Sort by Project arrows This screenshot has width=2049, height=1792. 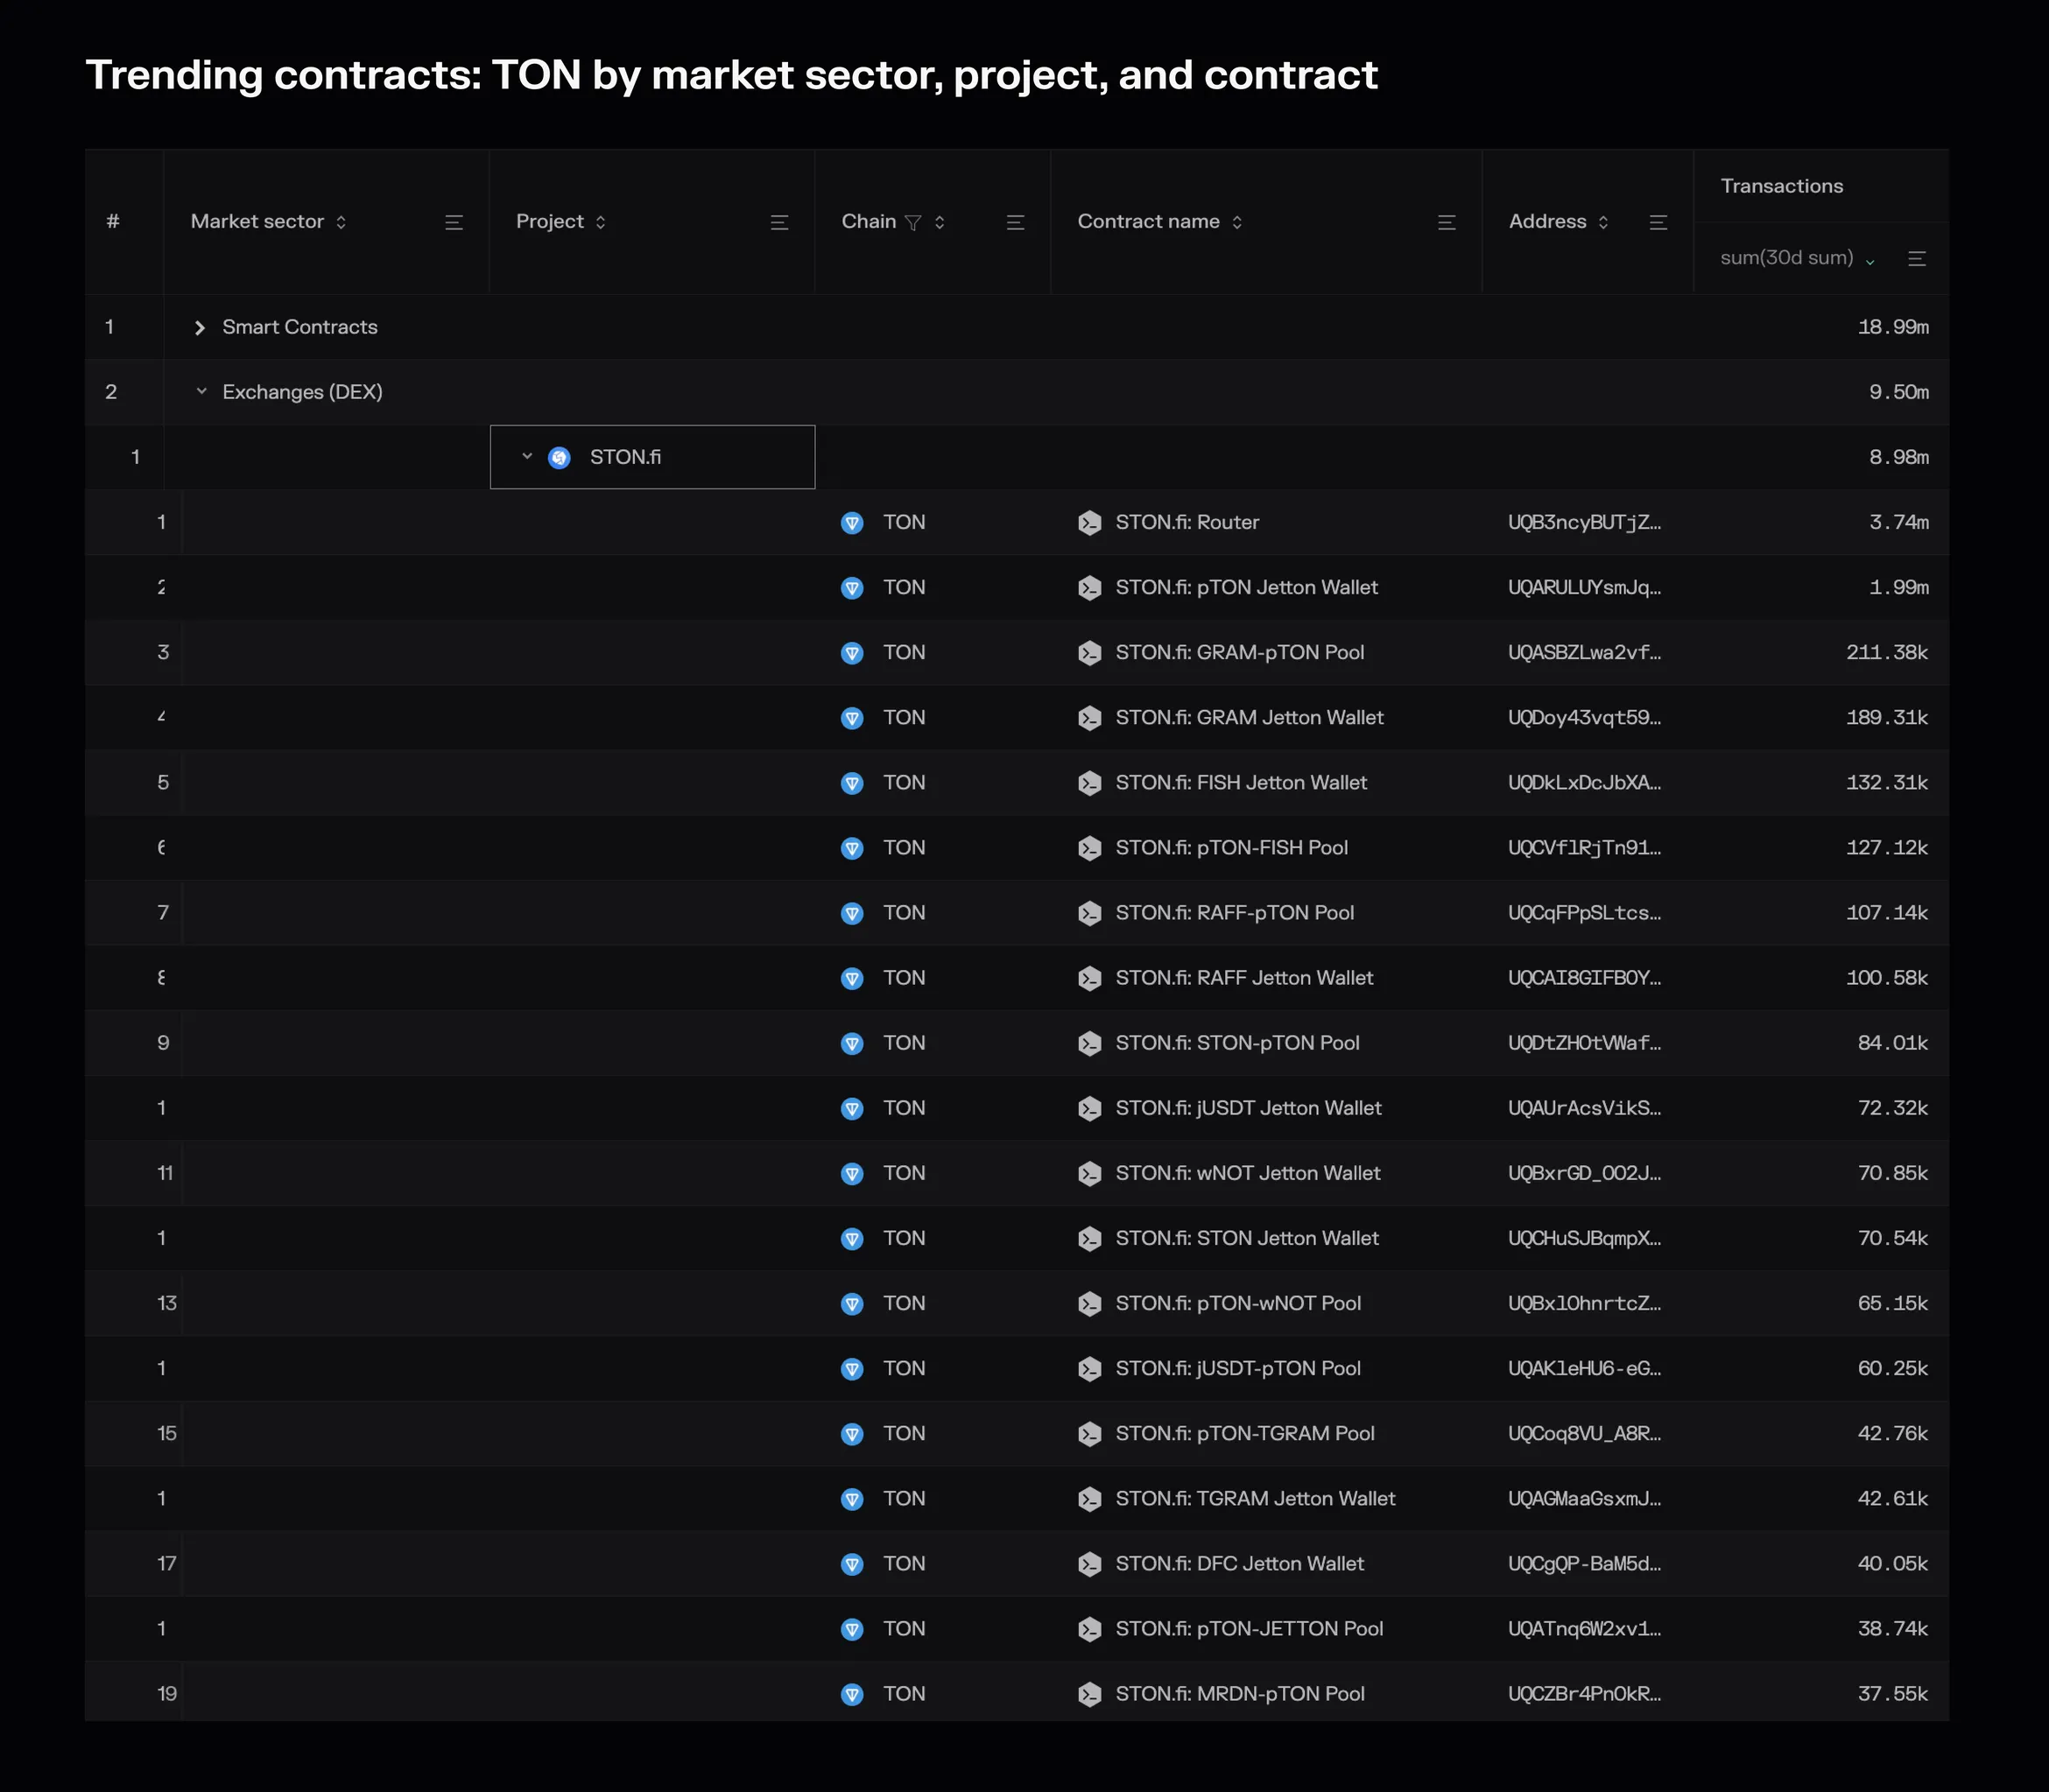[601, 222]
